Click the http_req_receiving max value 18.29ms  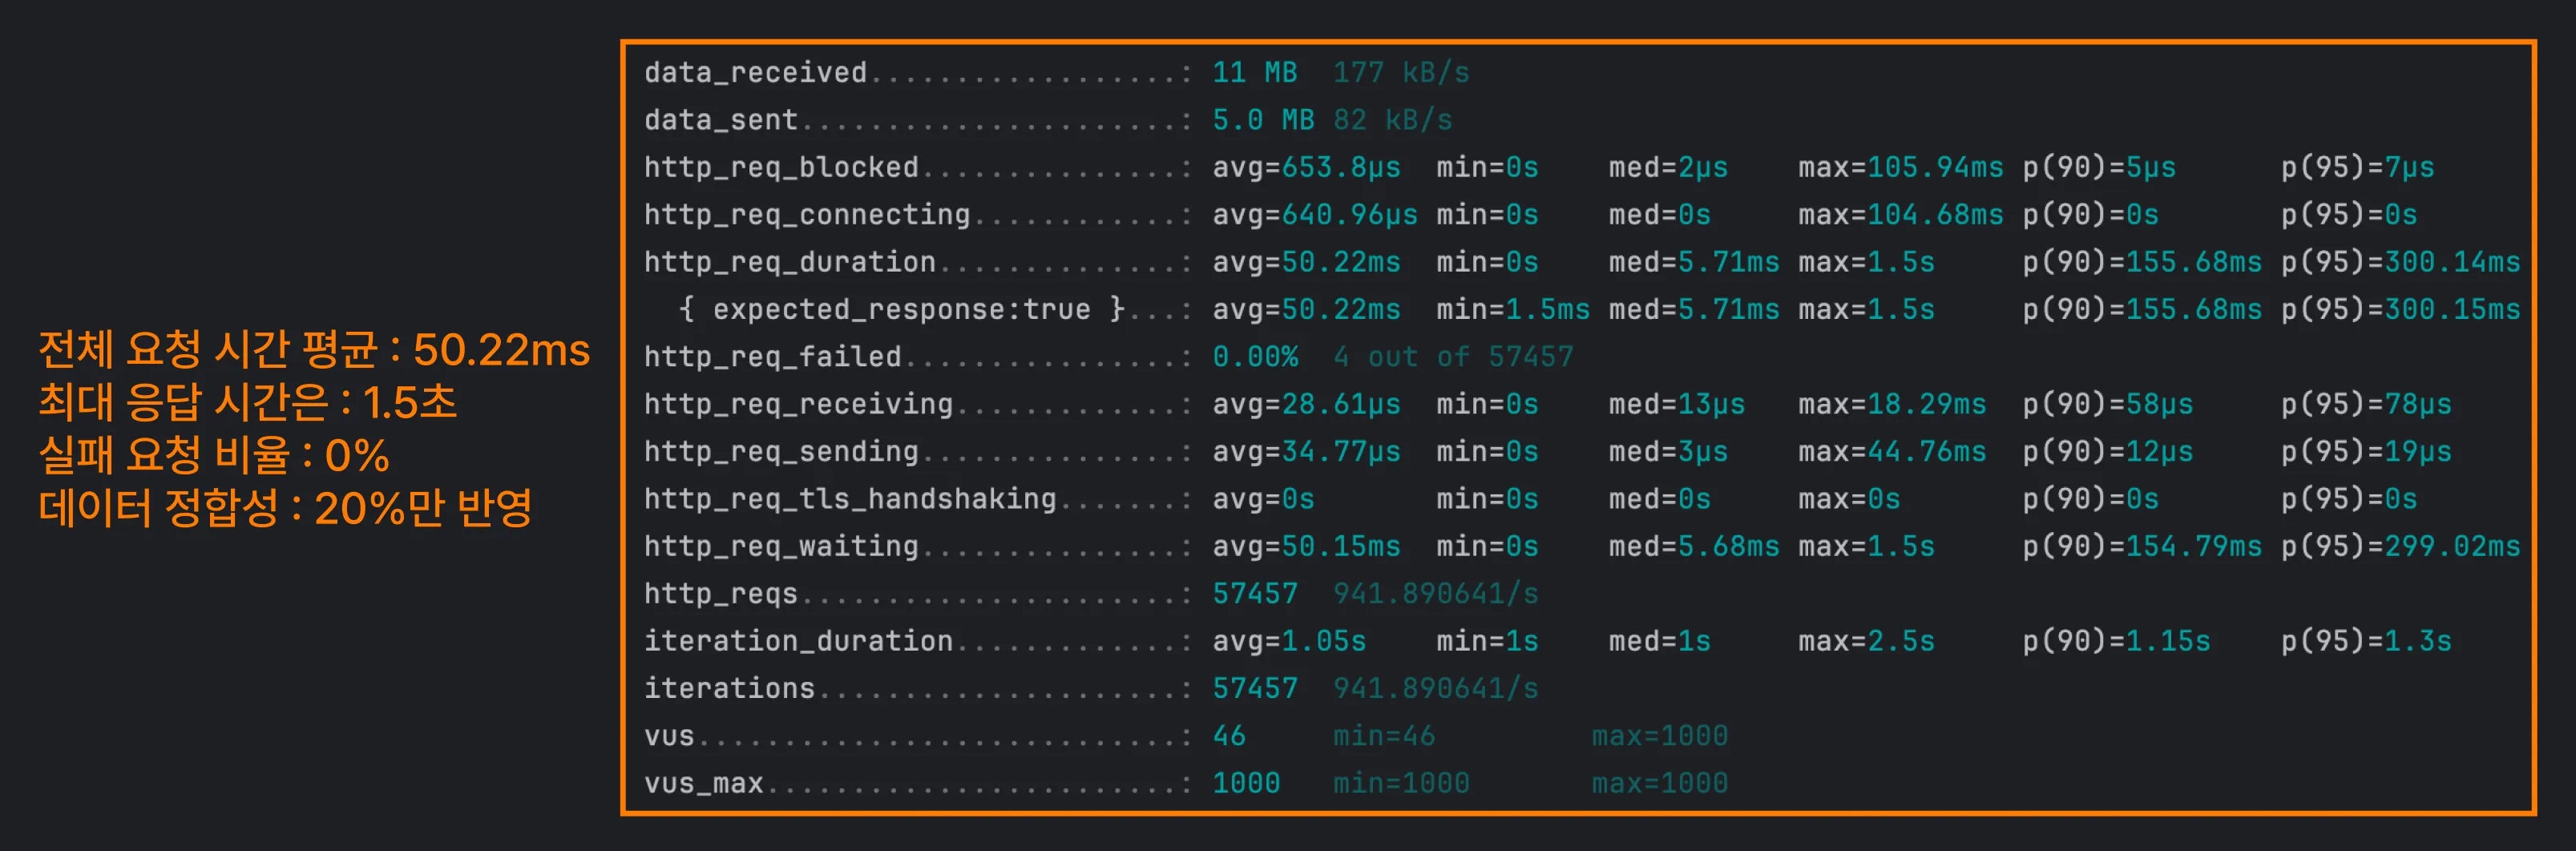click(1926, 404)
